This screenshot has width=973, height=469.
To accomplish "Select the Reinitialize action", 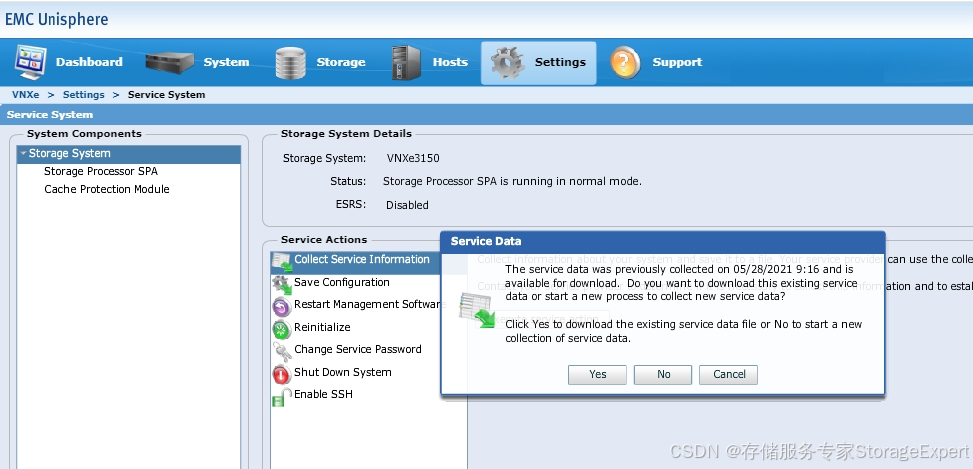I will tap(322, 328).
